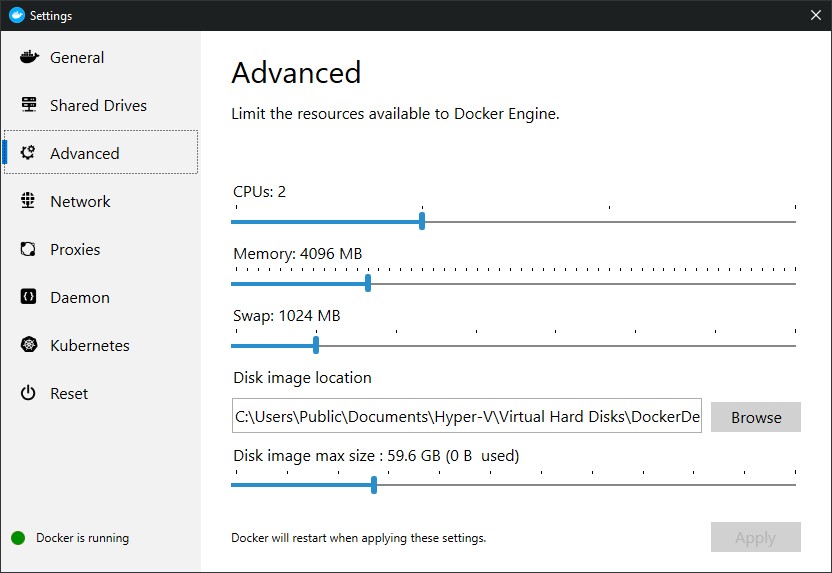Click the Memory slider handle
The width and height of the screenshot is (832, 573).
(x=368, y=283)
